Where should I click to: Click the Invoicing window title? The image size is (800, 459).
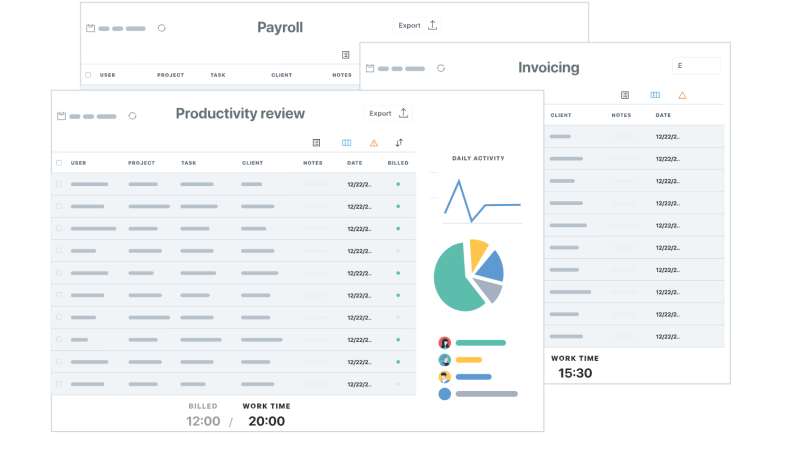coord(549,67)
